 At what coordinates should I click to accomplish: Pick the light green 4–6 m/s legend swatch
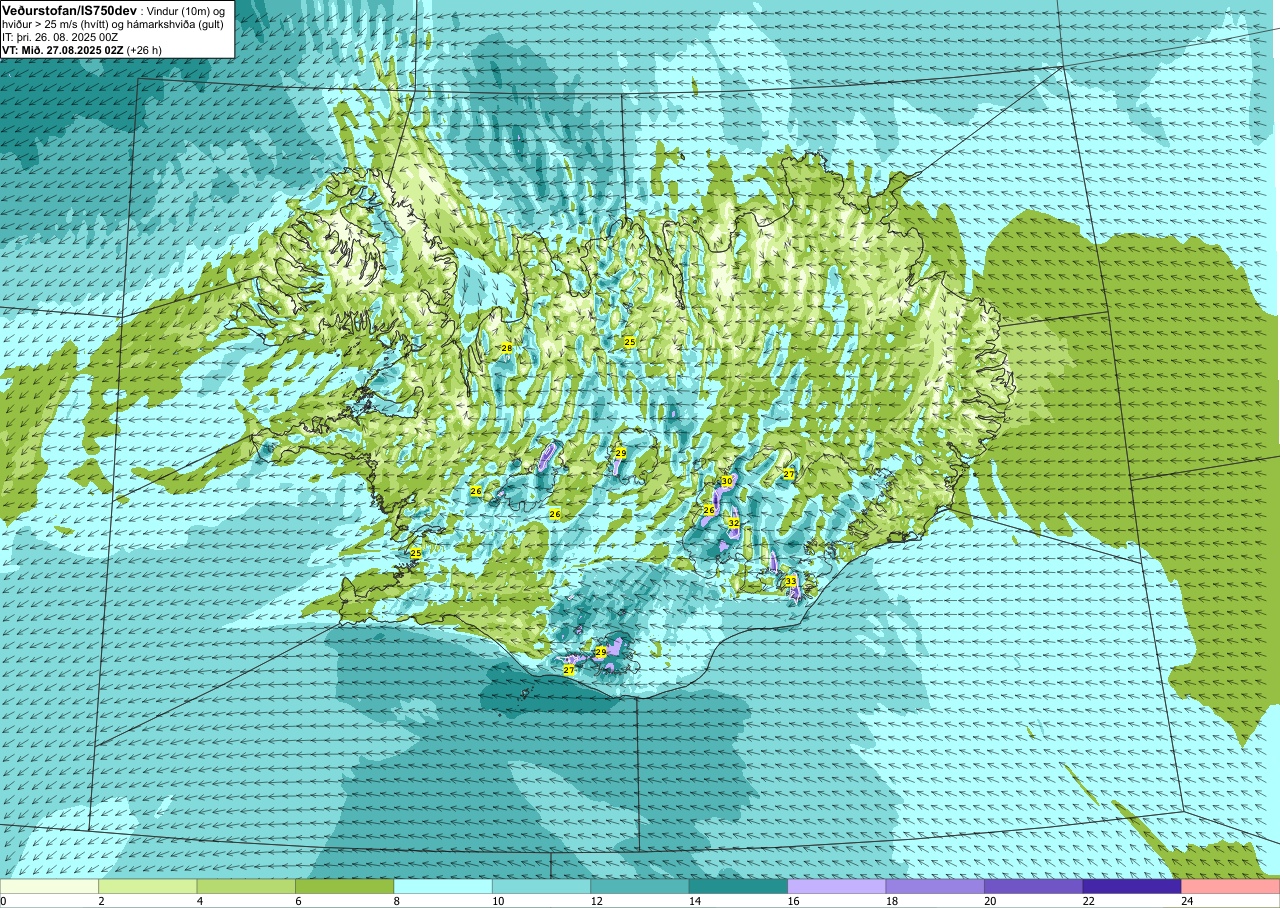click(246, 886)
